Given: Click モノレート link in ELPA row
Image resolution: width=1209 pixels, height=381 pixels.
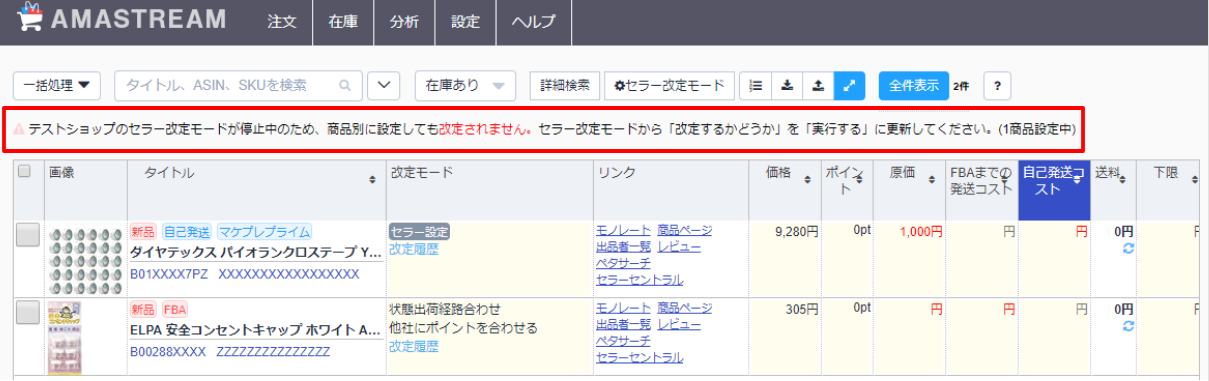Looking at the screenshot, I should click(x=623, y=308).
